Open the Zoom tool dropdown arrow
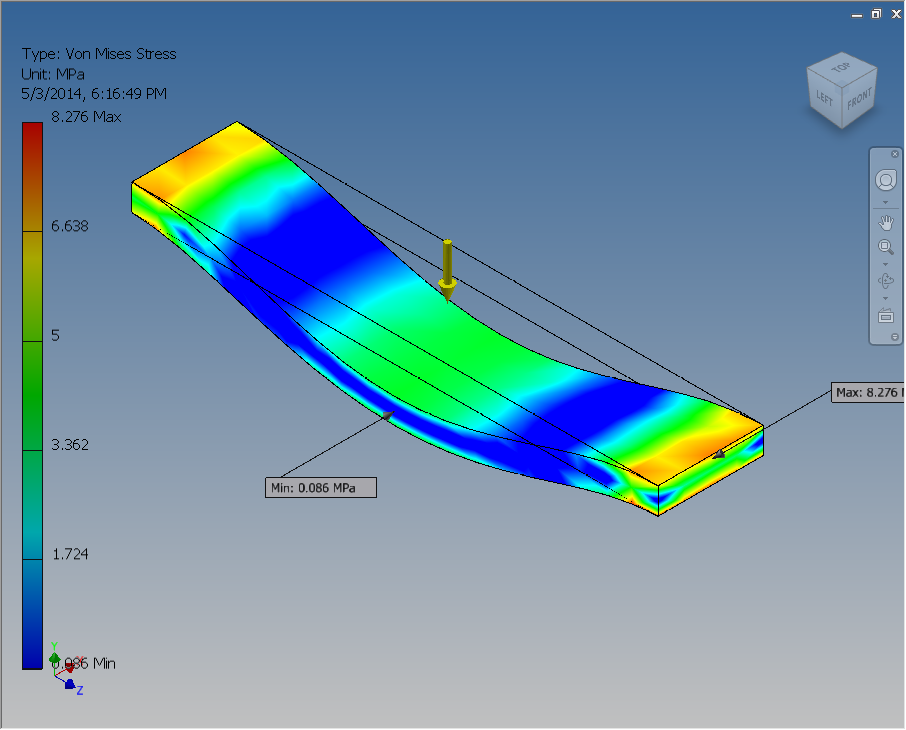The width and height of the screenshot is (906, 730). pyautogui.click(x=886, y=263)
